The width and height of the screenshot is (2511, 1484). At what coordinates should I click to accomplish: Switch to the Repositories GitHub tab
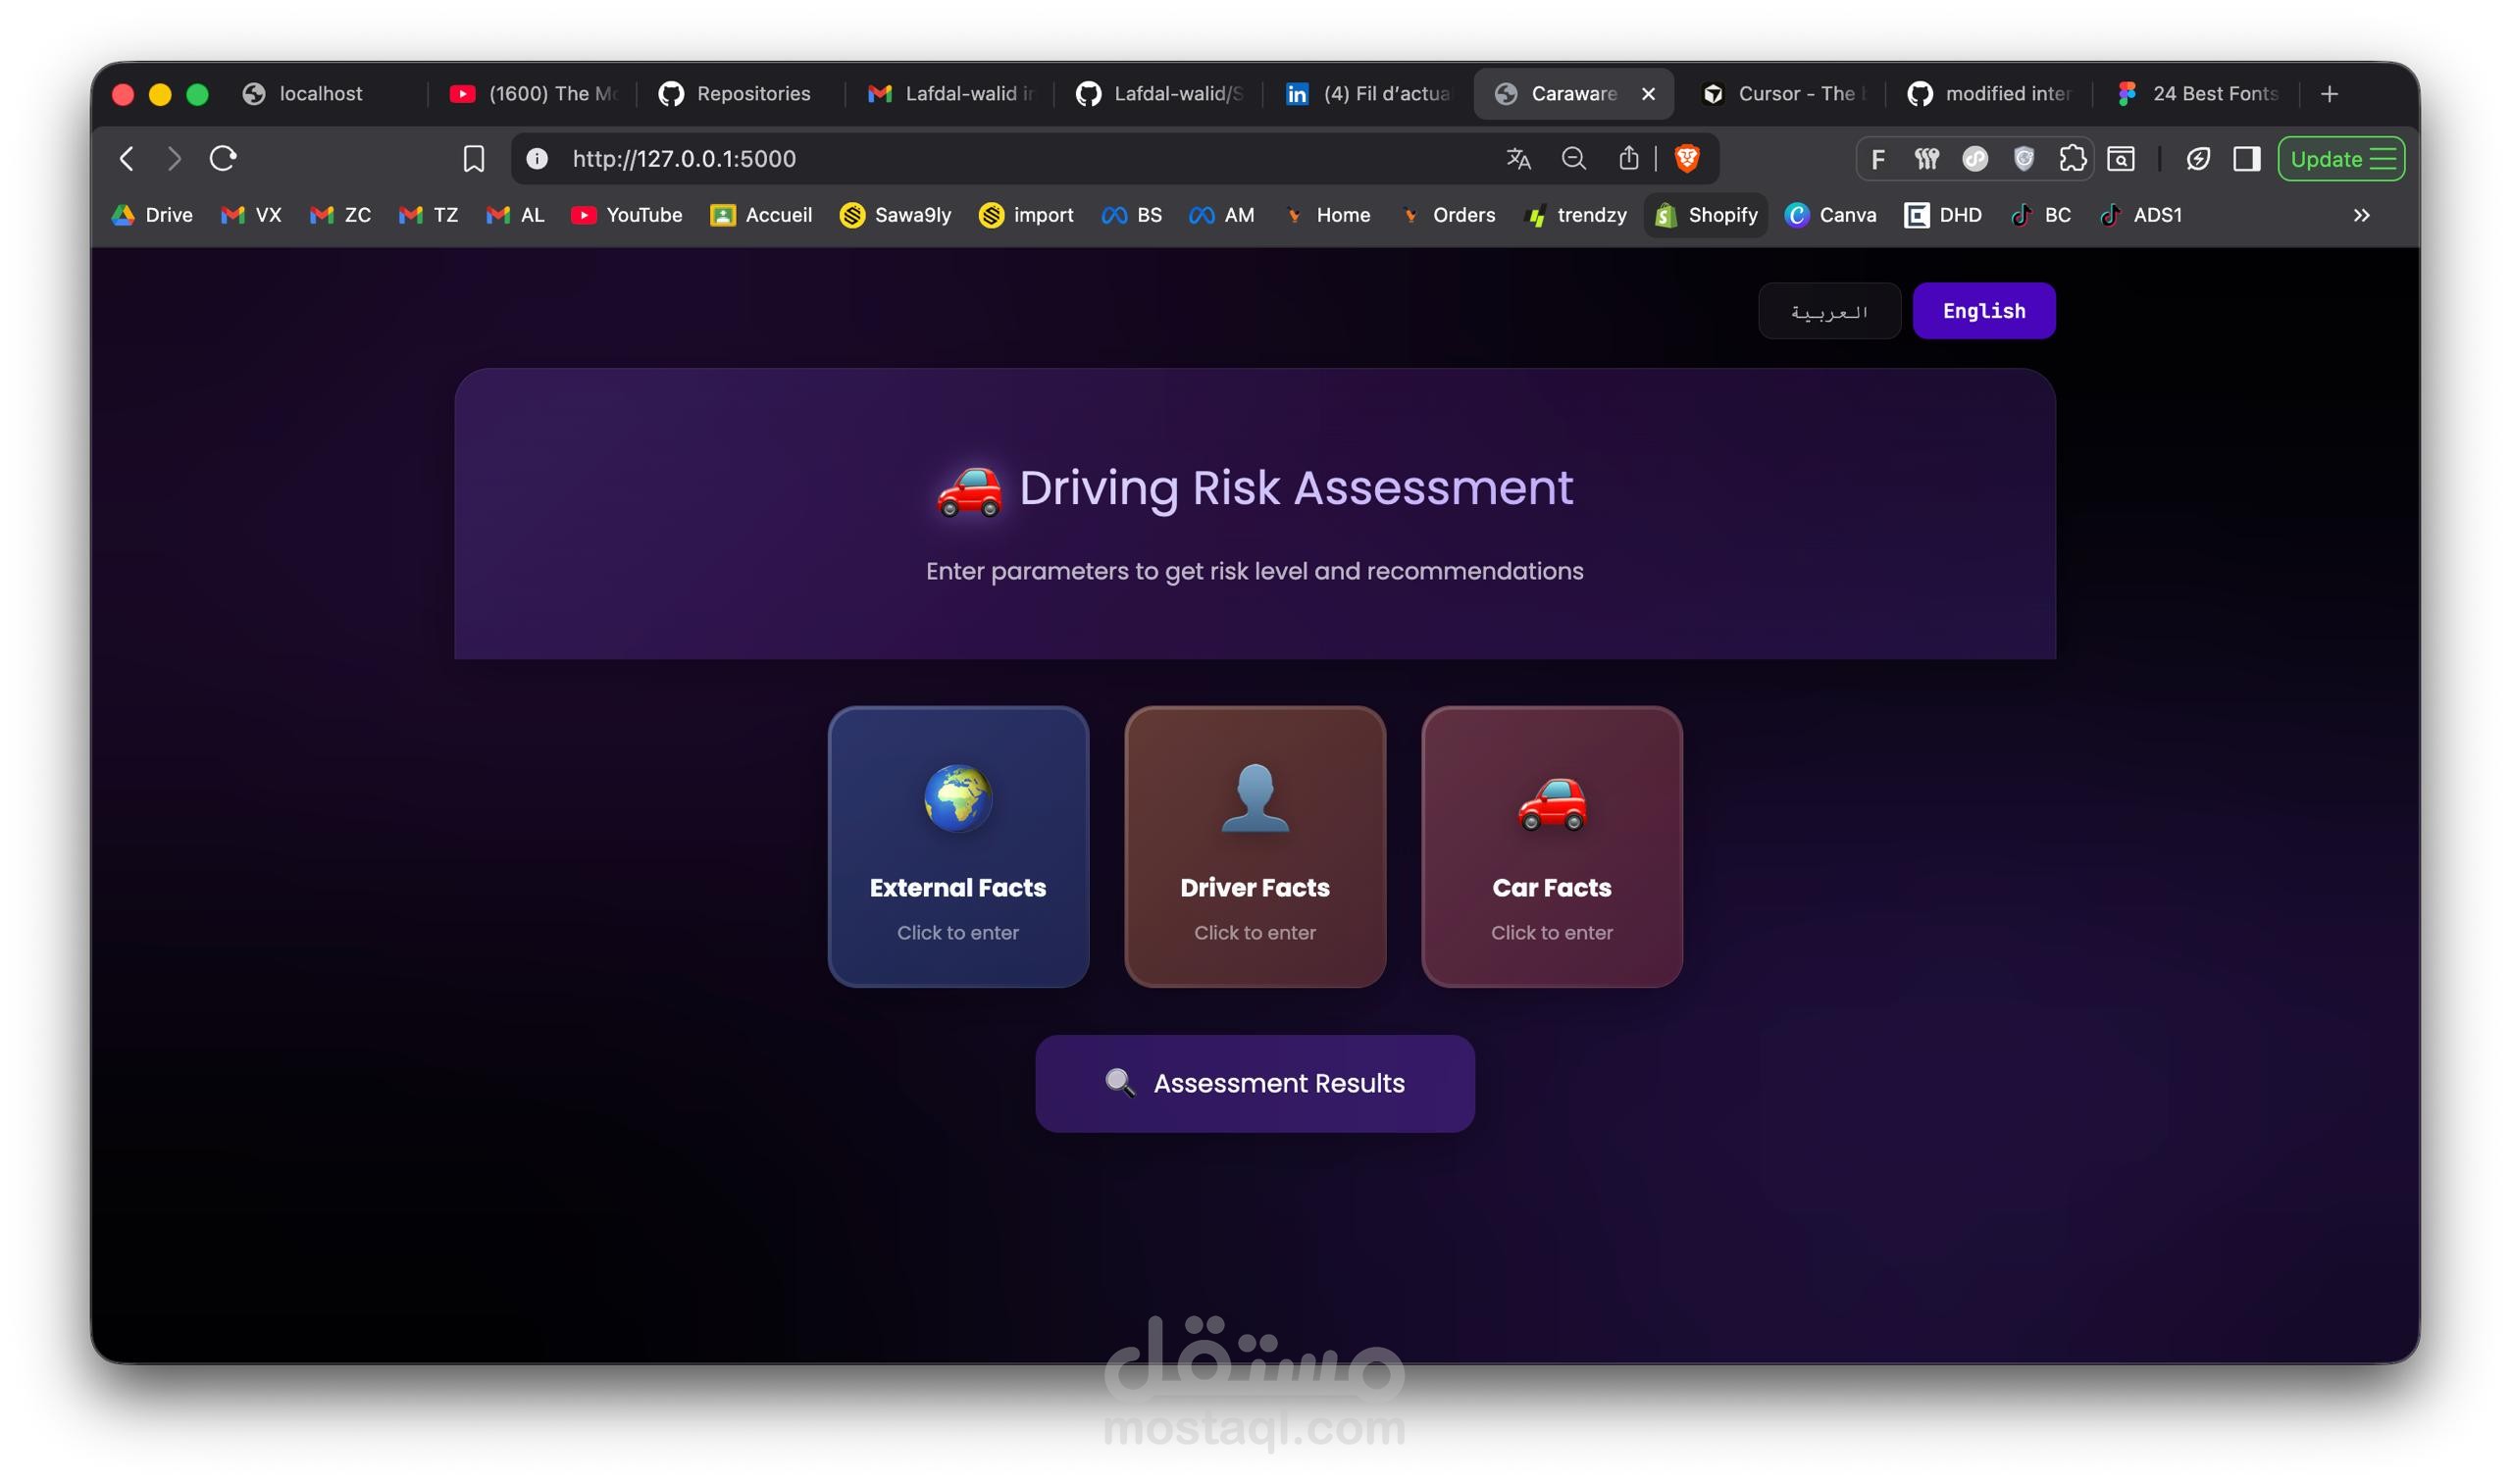pyautogui.click(x=736, y=94)
